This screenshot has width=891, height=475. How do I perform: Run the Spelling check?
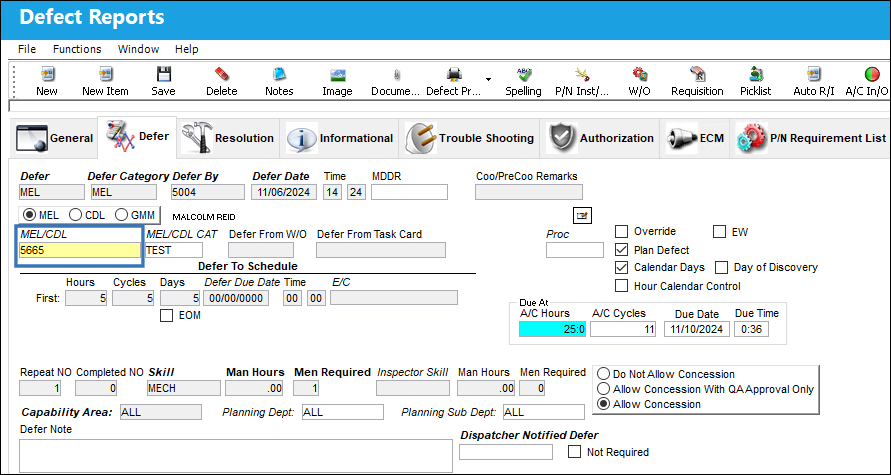pyautogui.click(x=523, y=74)
